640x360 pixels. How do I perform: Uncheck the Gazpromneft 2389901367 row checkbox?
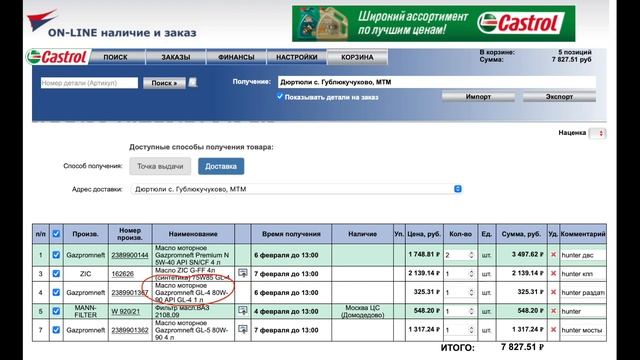tap(56, 292)
